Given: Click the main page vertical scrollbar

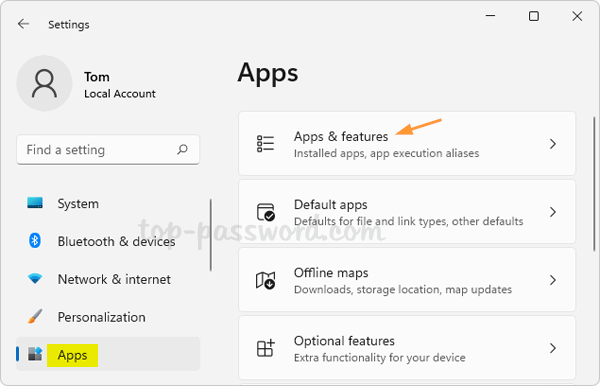Looking at the screenshot, I should tap(594, 184).
